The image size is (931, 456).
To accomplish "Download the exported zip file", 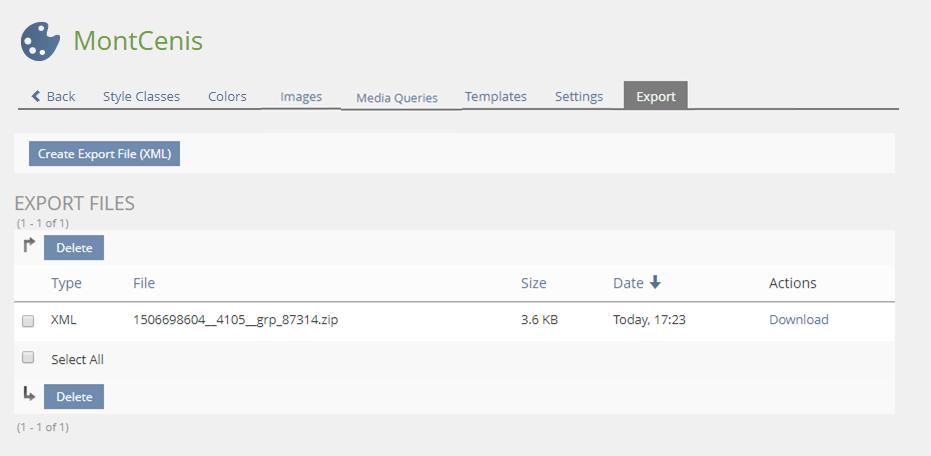I will click(x=798, y=320).
